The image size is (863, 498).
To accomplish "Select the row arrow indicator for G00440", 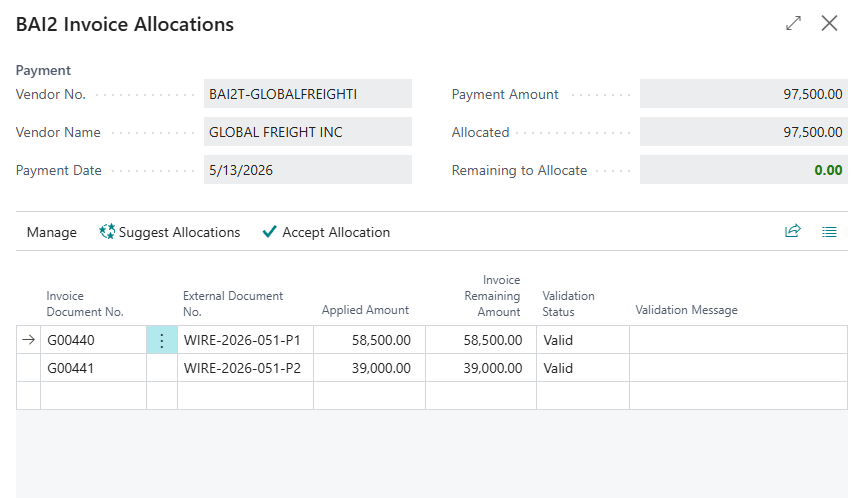I will 29,340.
